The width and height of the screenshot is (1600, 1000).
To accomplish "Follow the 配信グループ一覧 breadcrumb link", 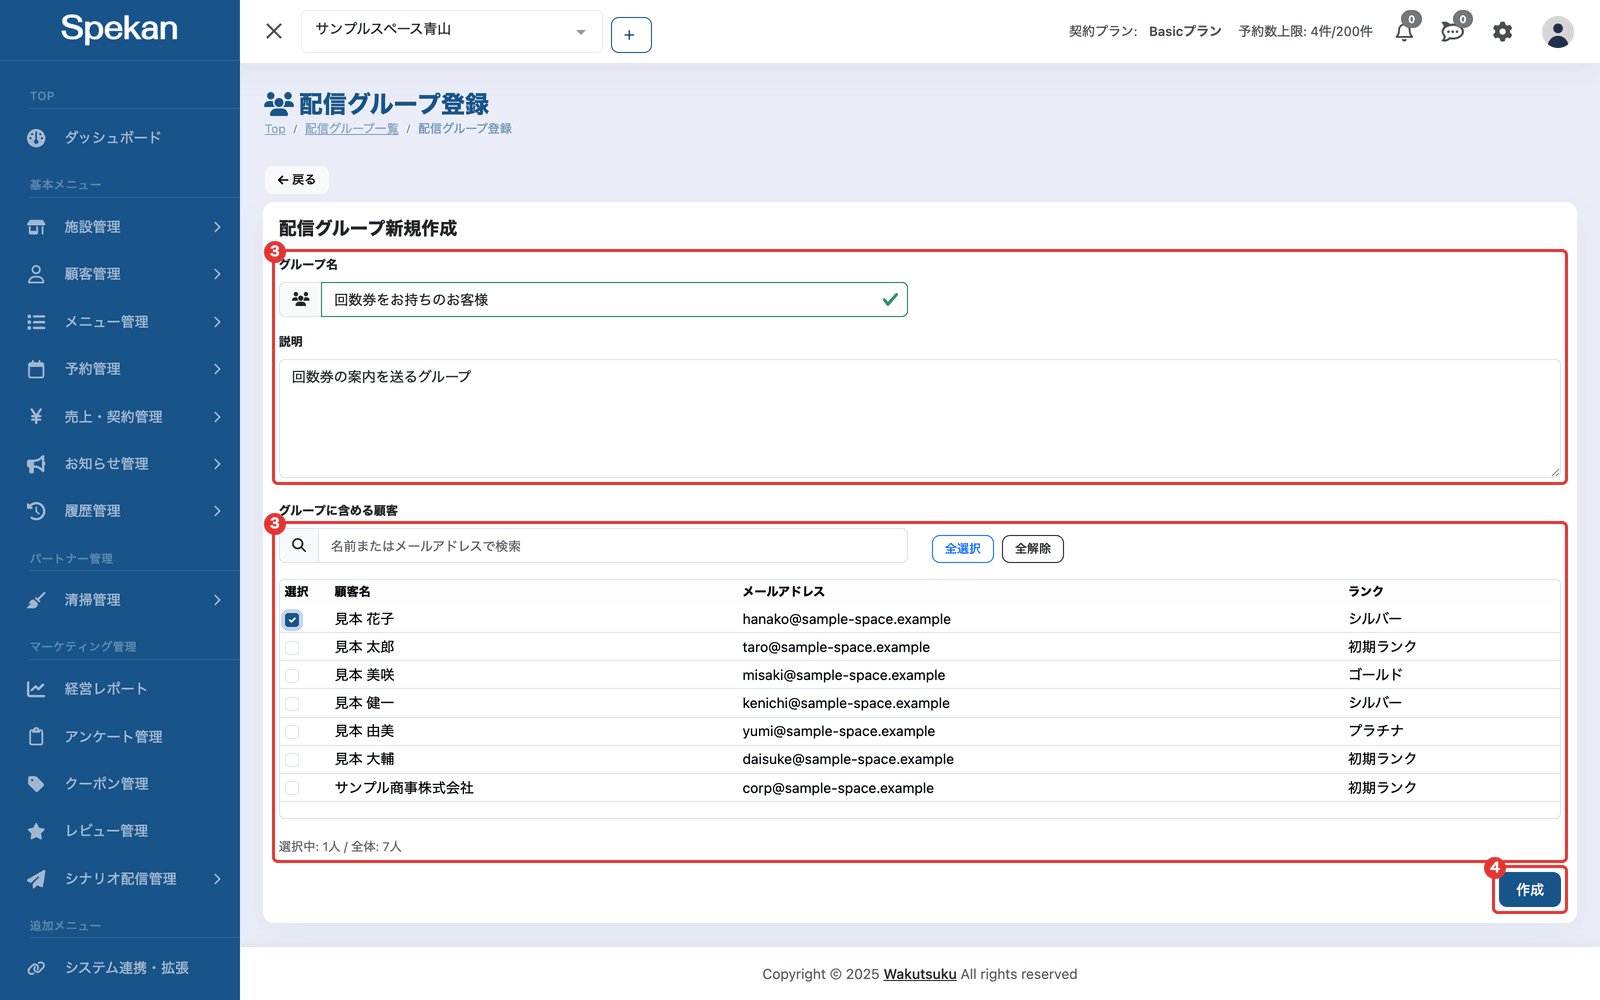I will [351, 129].
